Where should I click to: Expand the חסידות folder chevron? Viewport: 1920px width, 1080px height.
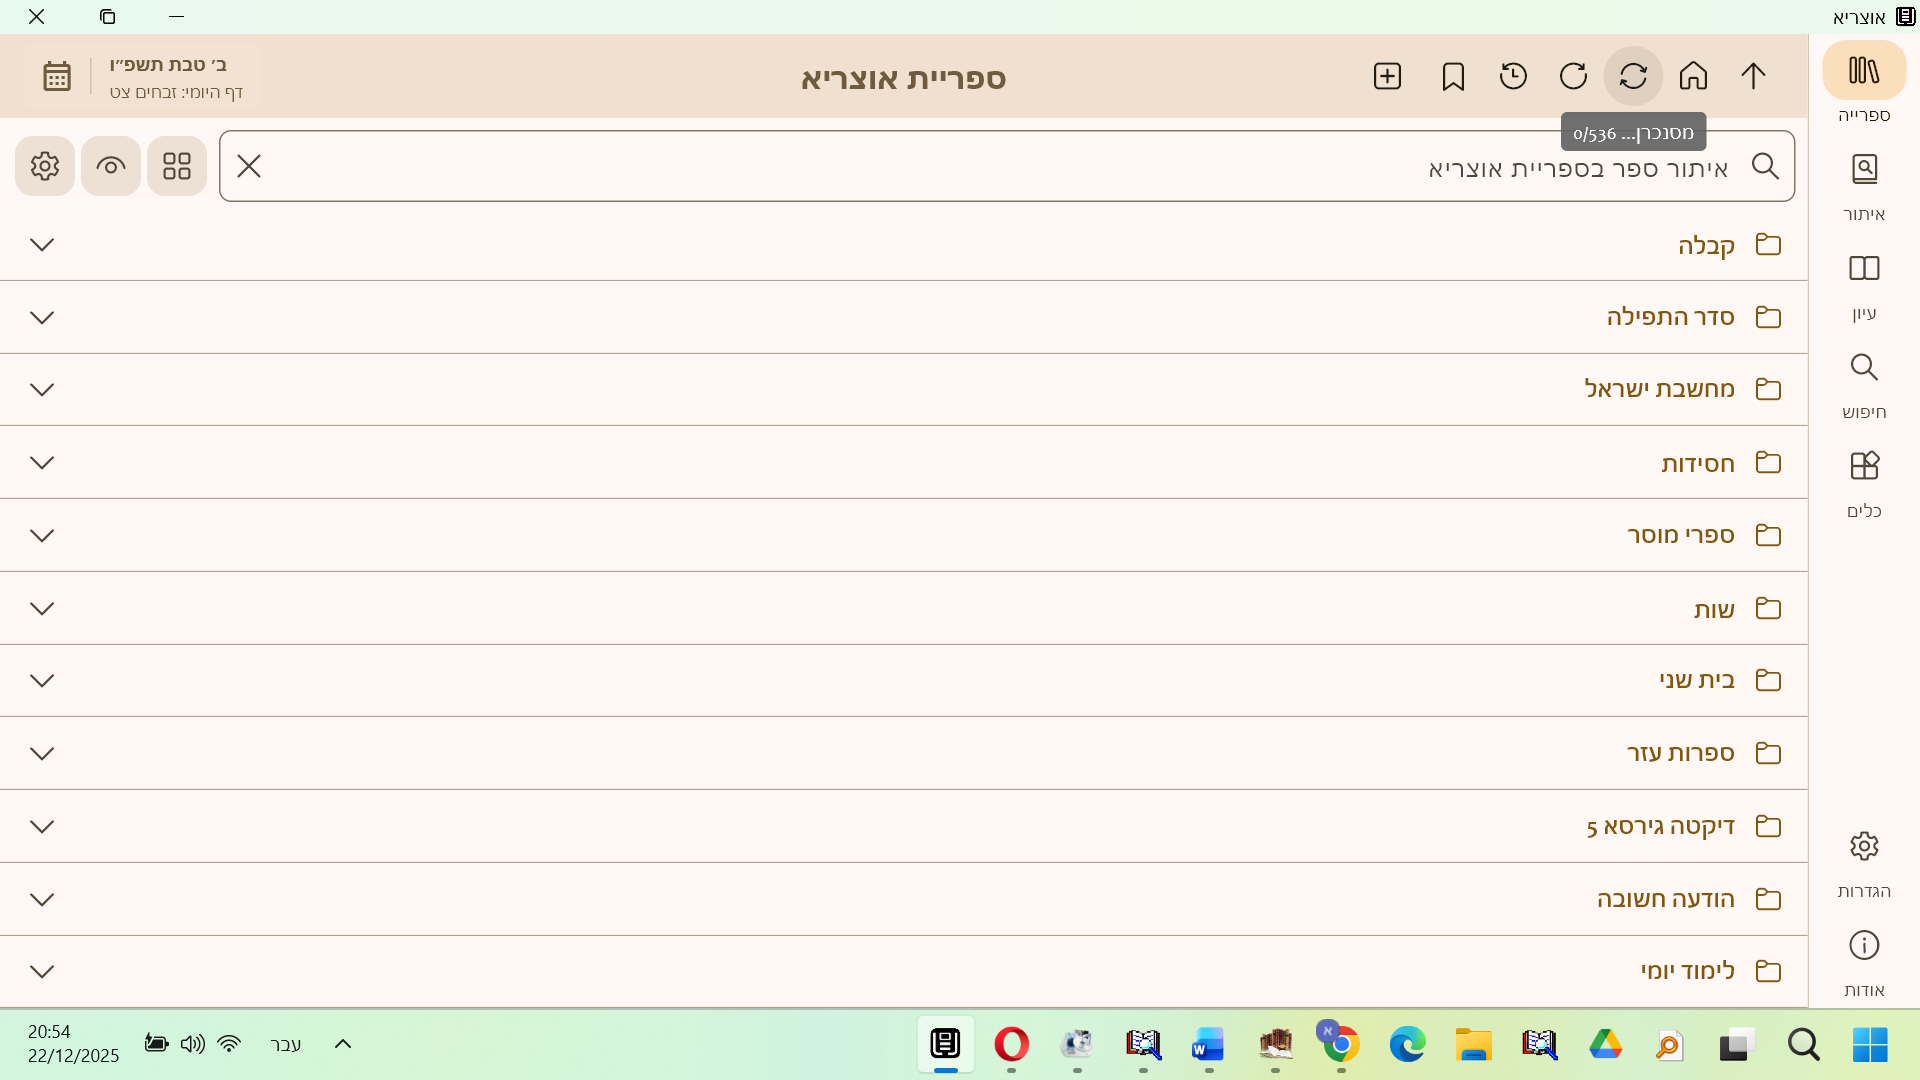click(x=42, y=463)
